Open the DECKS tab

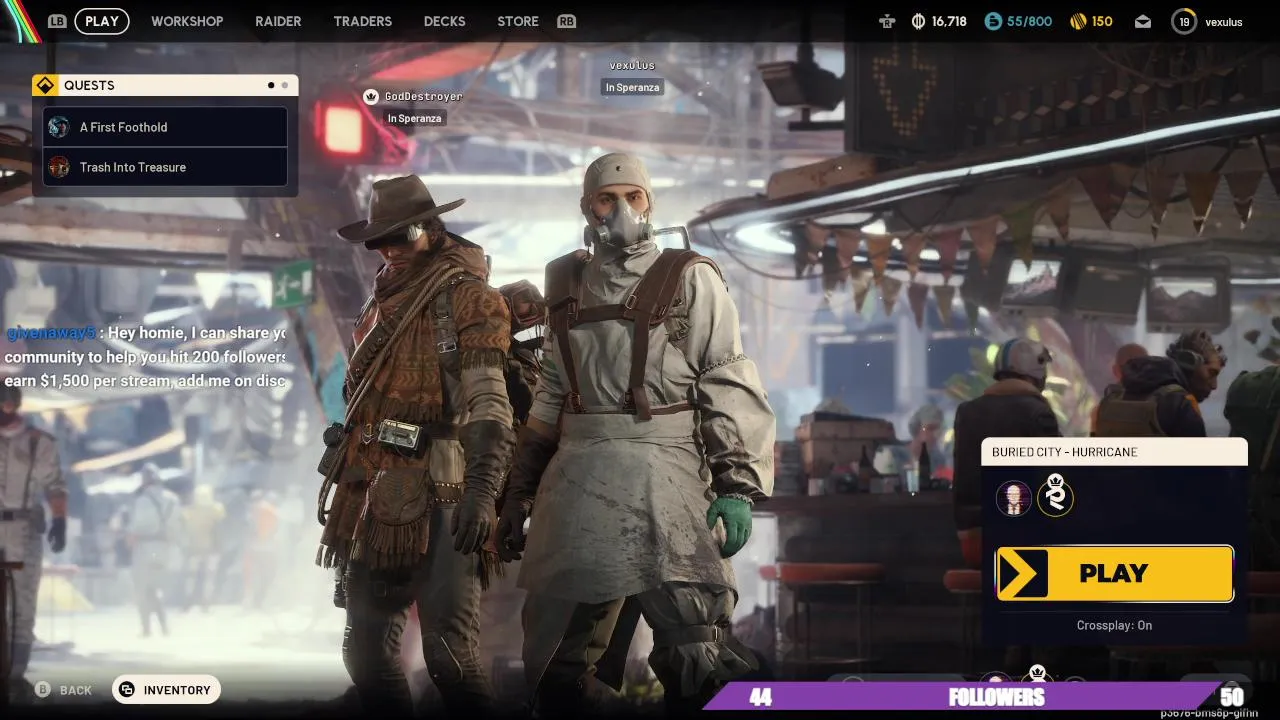tap(444, 21)
